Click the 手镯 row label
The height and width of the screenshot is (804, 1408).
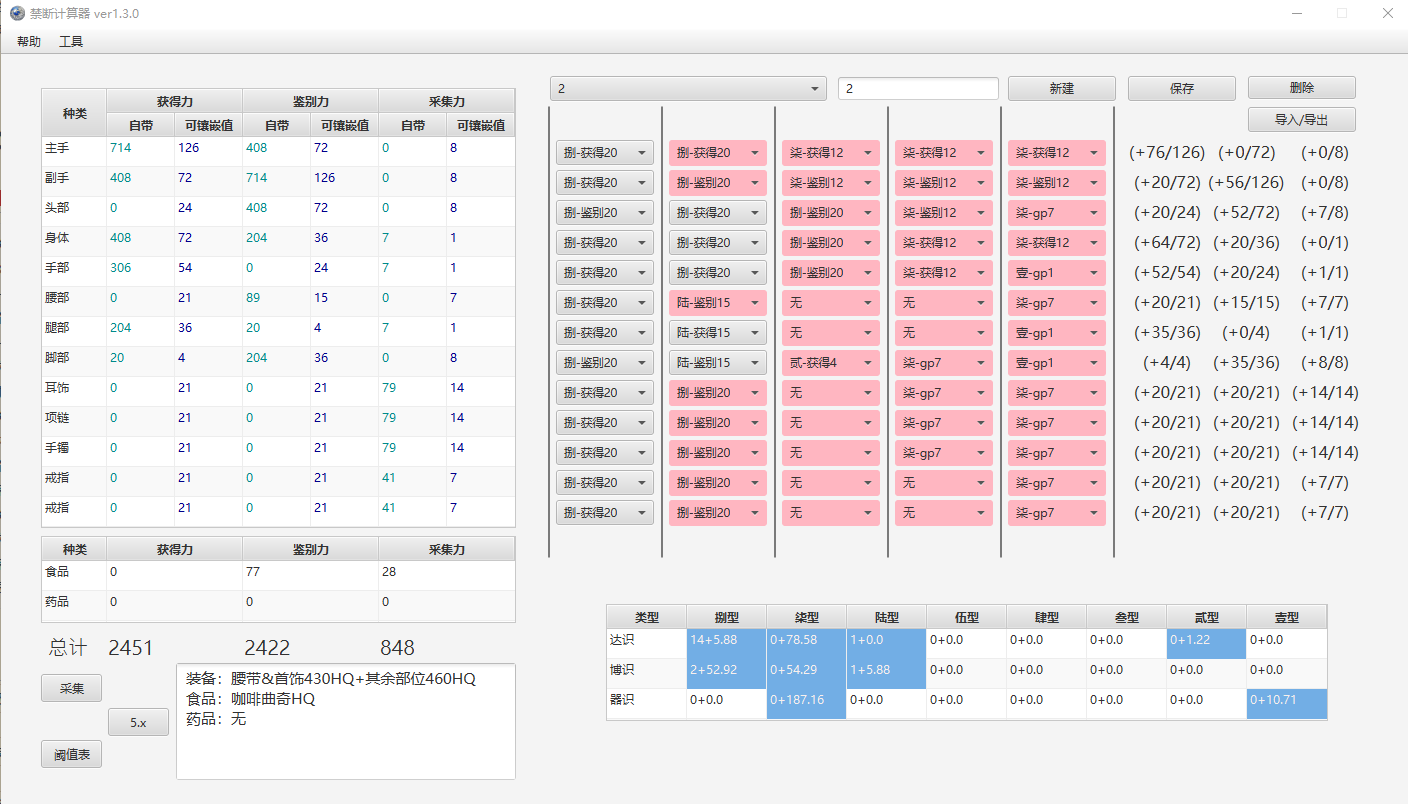[57, 448]
